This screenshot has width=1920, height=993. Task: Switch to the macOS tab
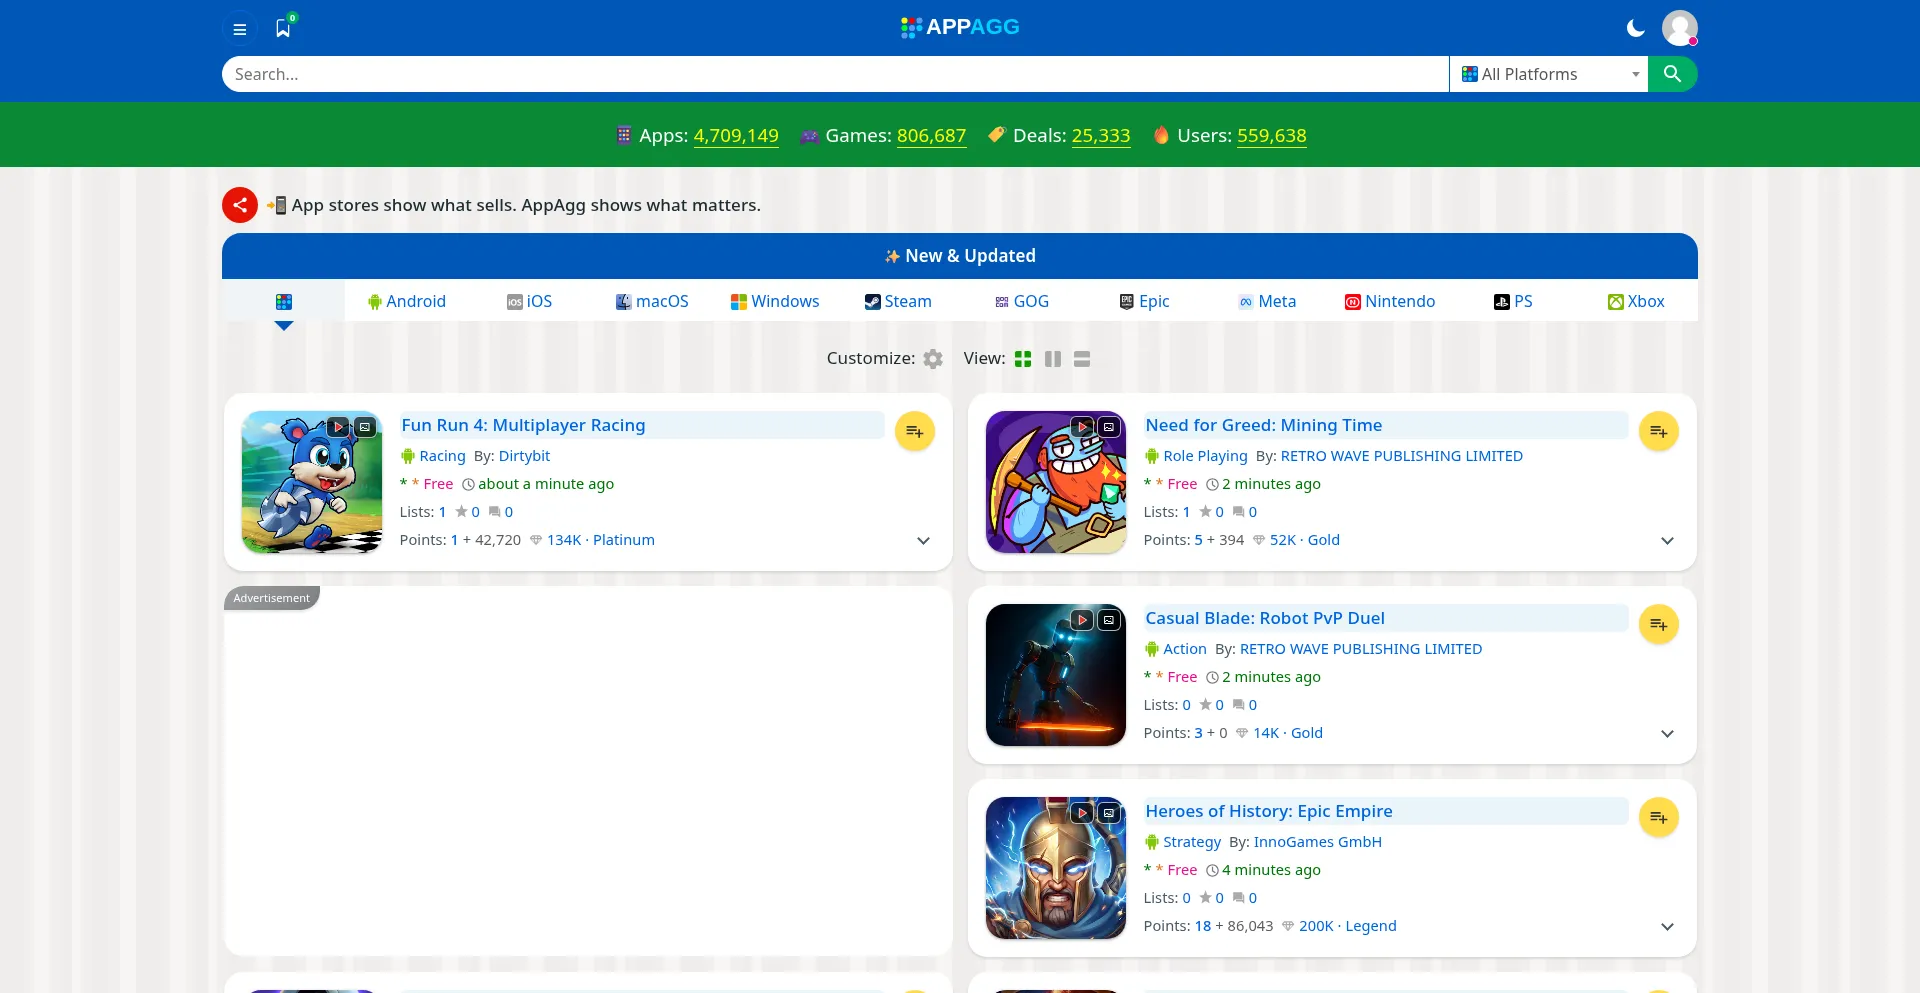point(652,302)
